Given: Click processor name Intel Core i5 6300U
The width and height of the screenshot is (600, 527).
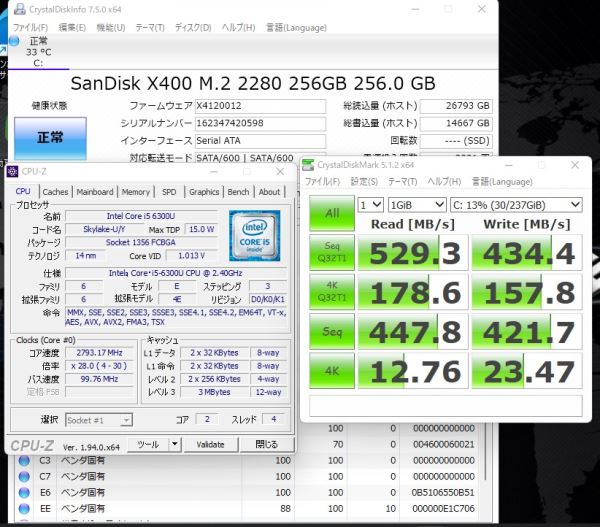Looking at the screenshot, I should point(141,216).
